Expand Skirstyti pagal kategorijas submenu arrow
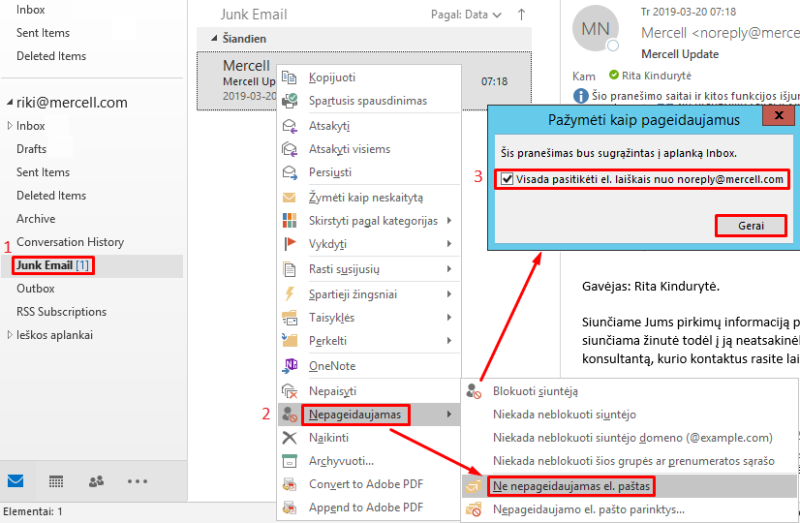The height and width of the screenshot is (523, 800). 449,220
